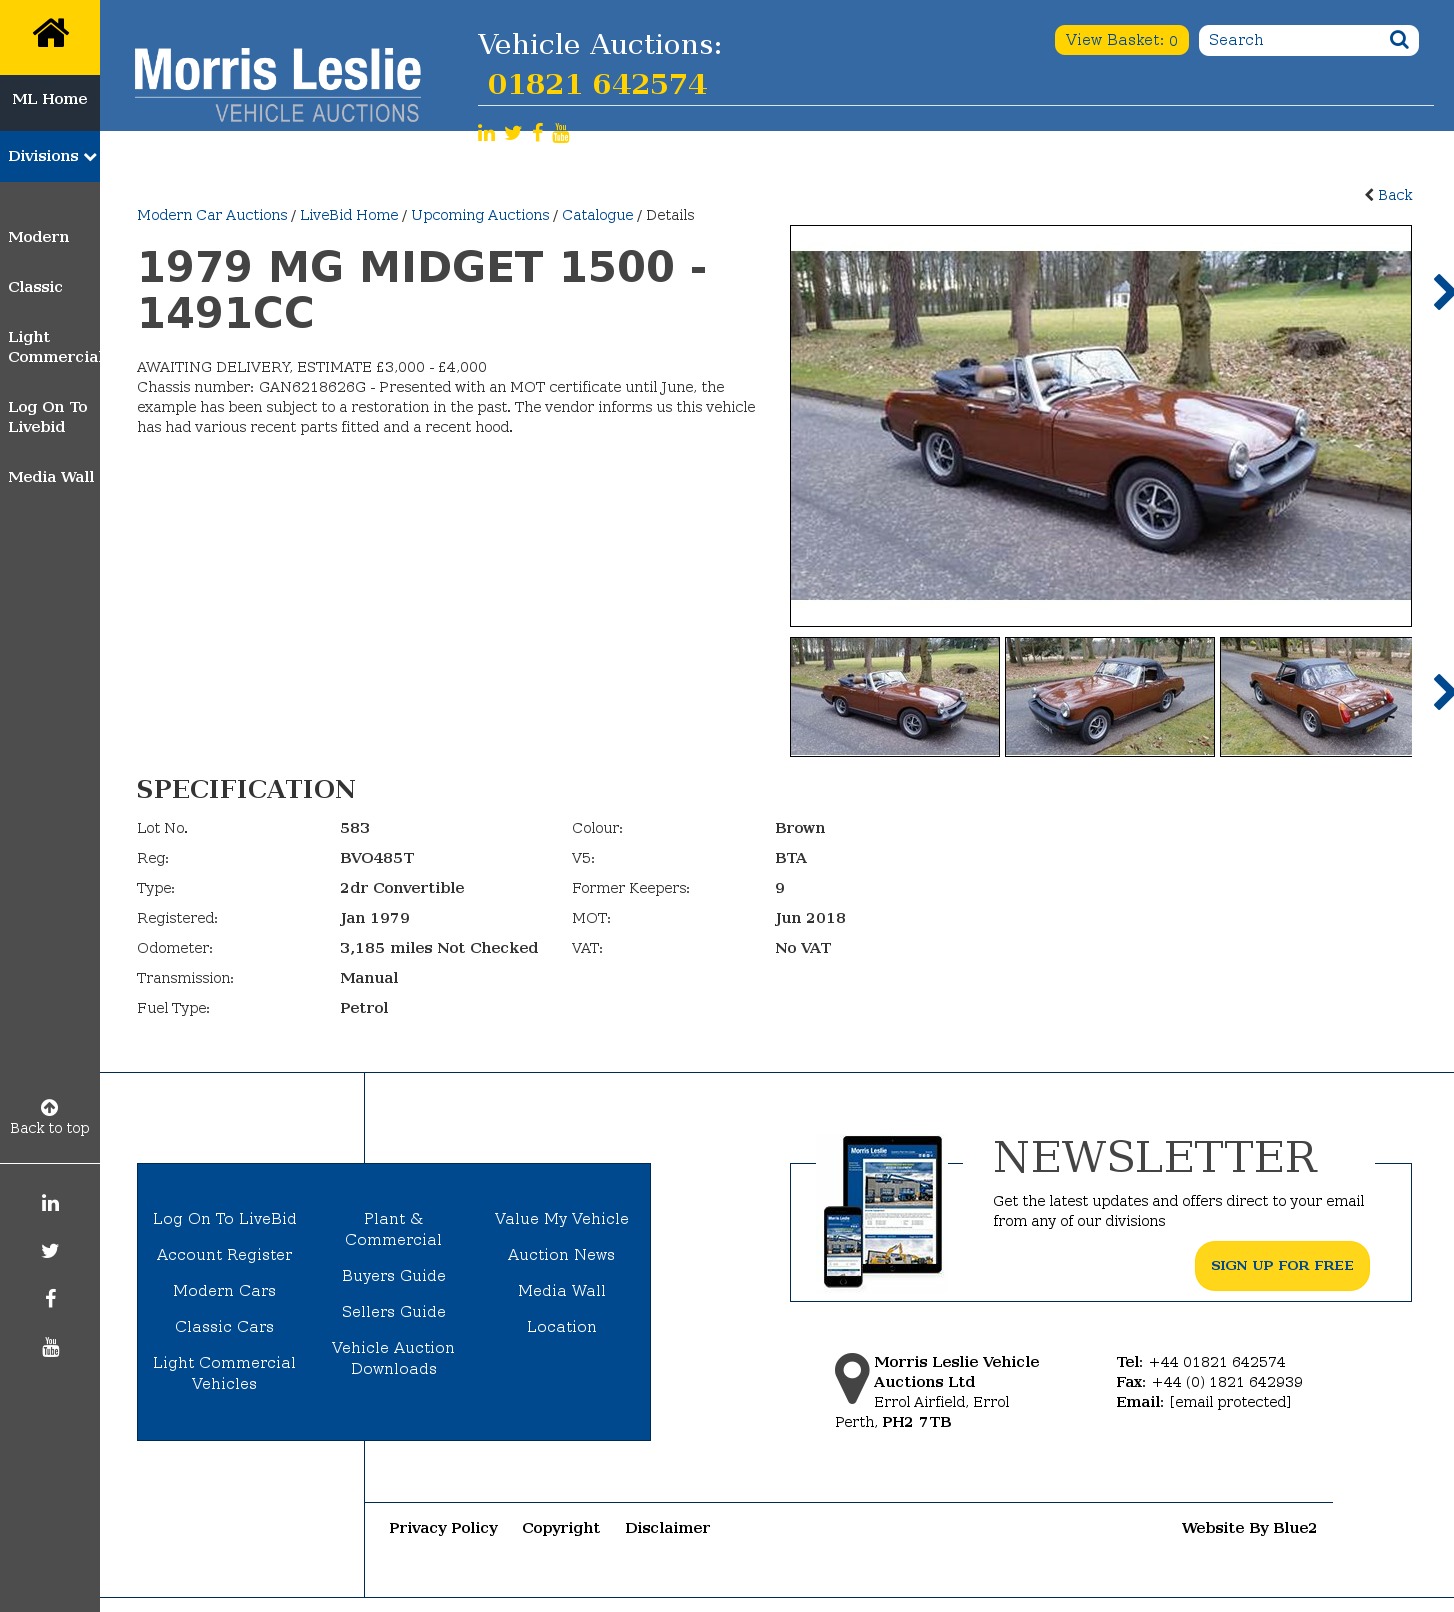Open Vehicle Auction Downloads link
This screenshot has height=1612, width=1454.
[394, 1358]
